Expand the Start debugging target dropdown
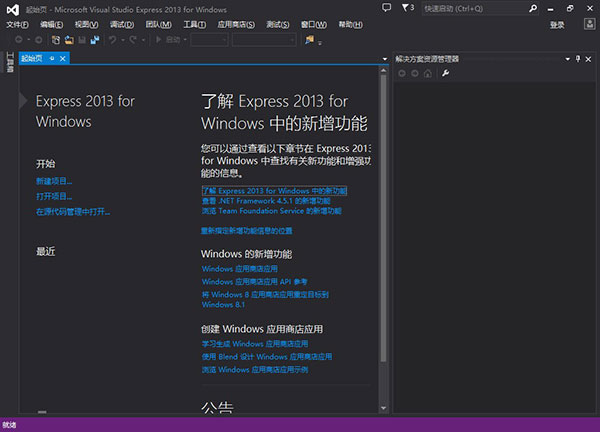This screenshot has height=432, width=600. click(185, 39)
